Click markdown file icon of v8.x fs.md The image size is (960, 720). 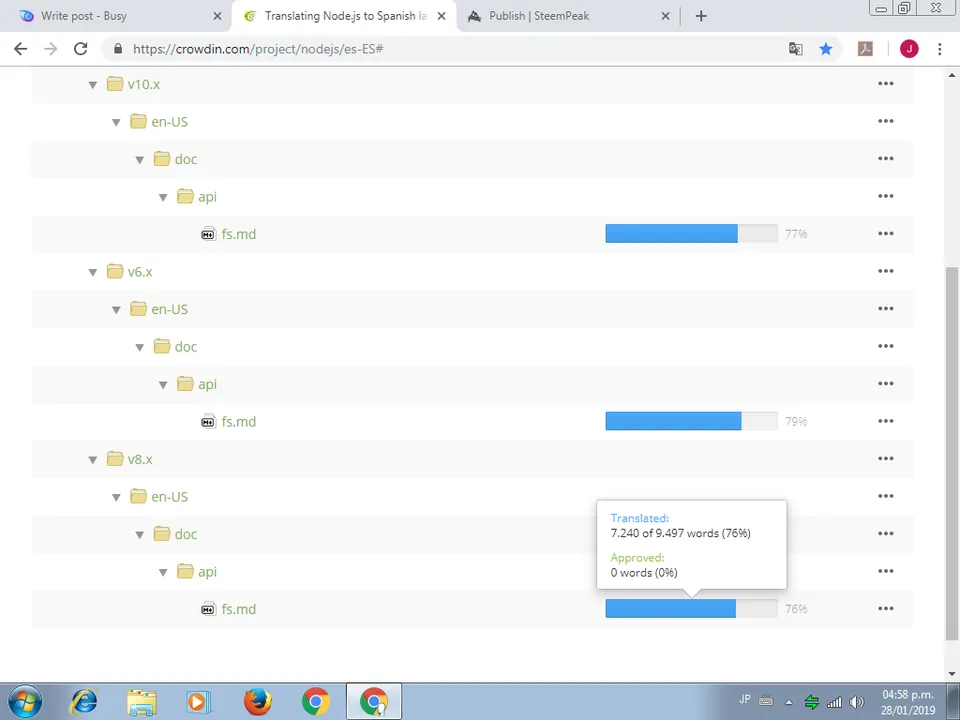click(209, 609)
